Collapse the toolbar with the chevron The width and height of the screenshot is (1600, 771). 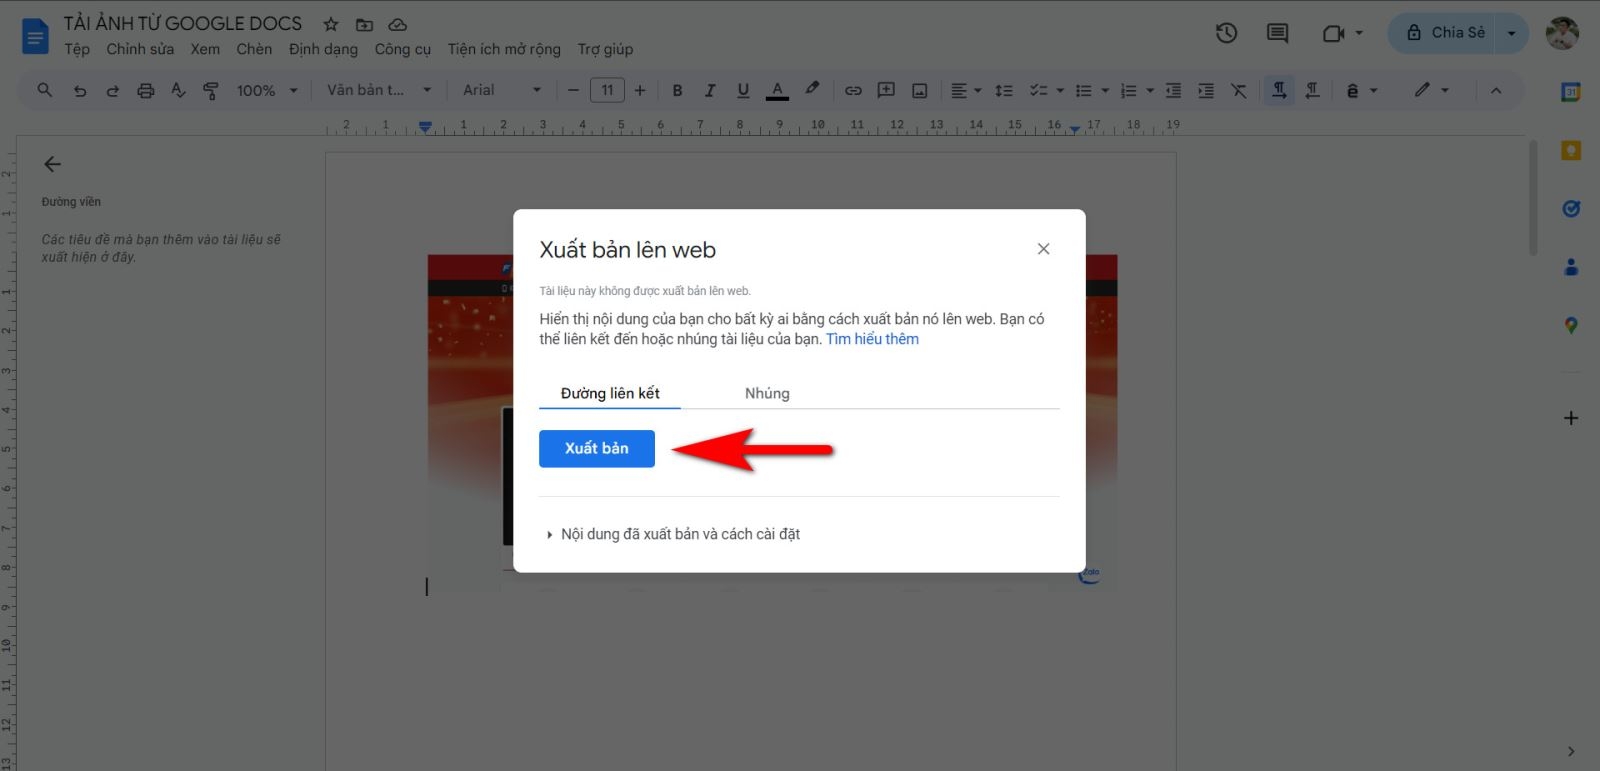coord(1496,90)
